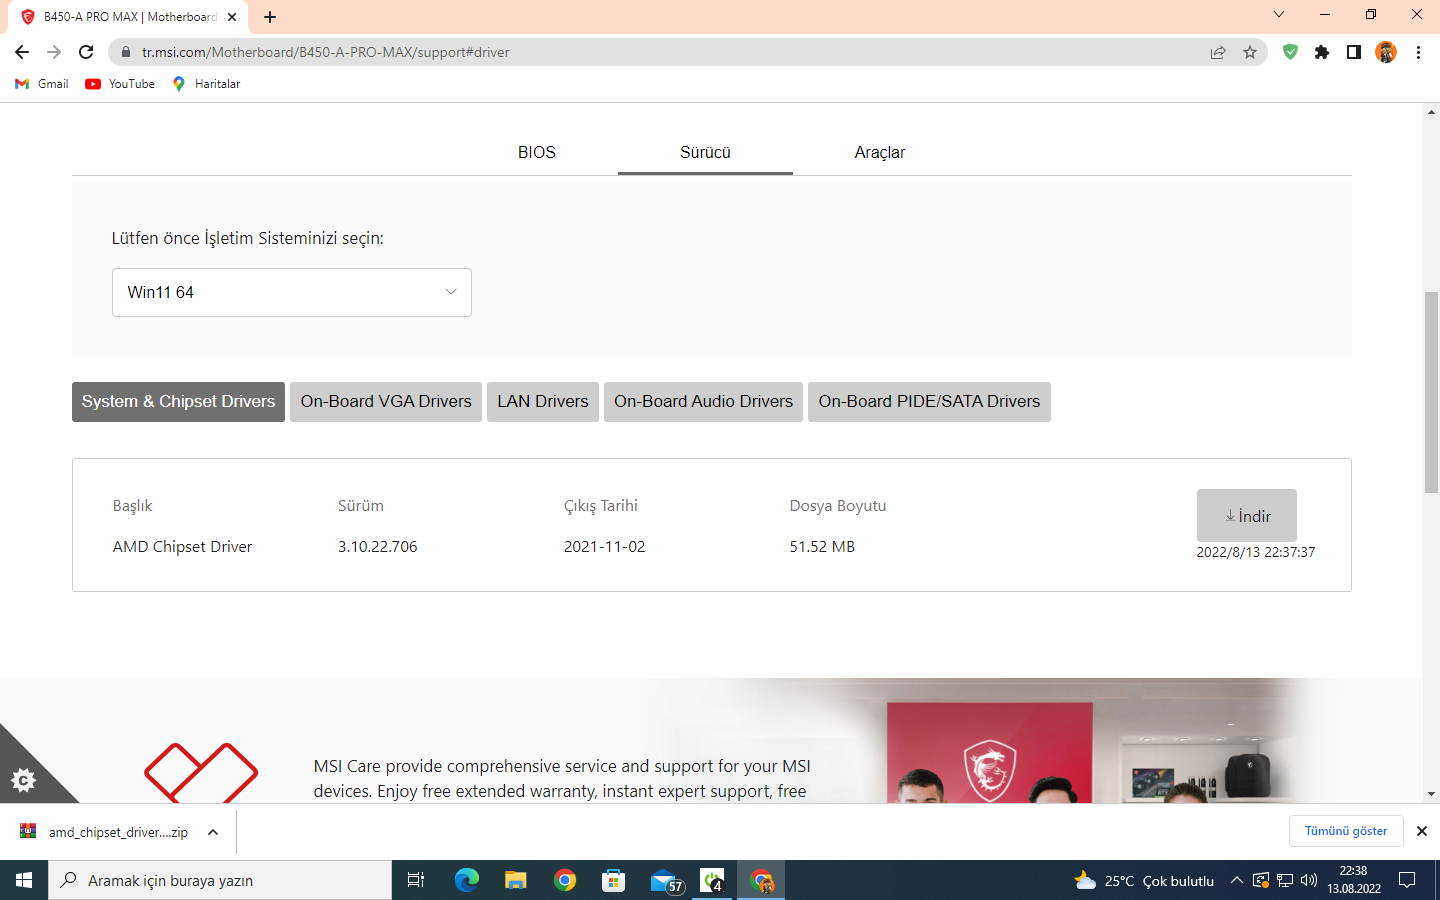1440x900 pixels.
Task: Switch to the active Chrome profile window
Action: (x=762, y=880)
